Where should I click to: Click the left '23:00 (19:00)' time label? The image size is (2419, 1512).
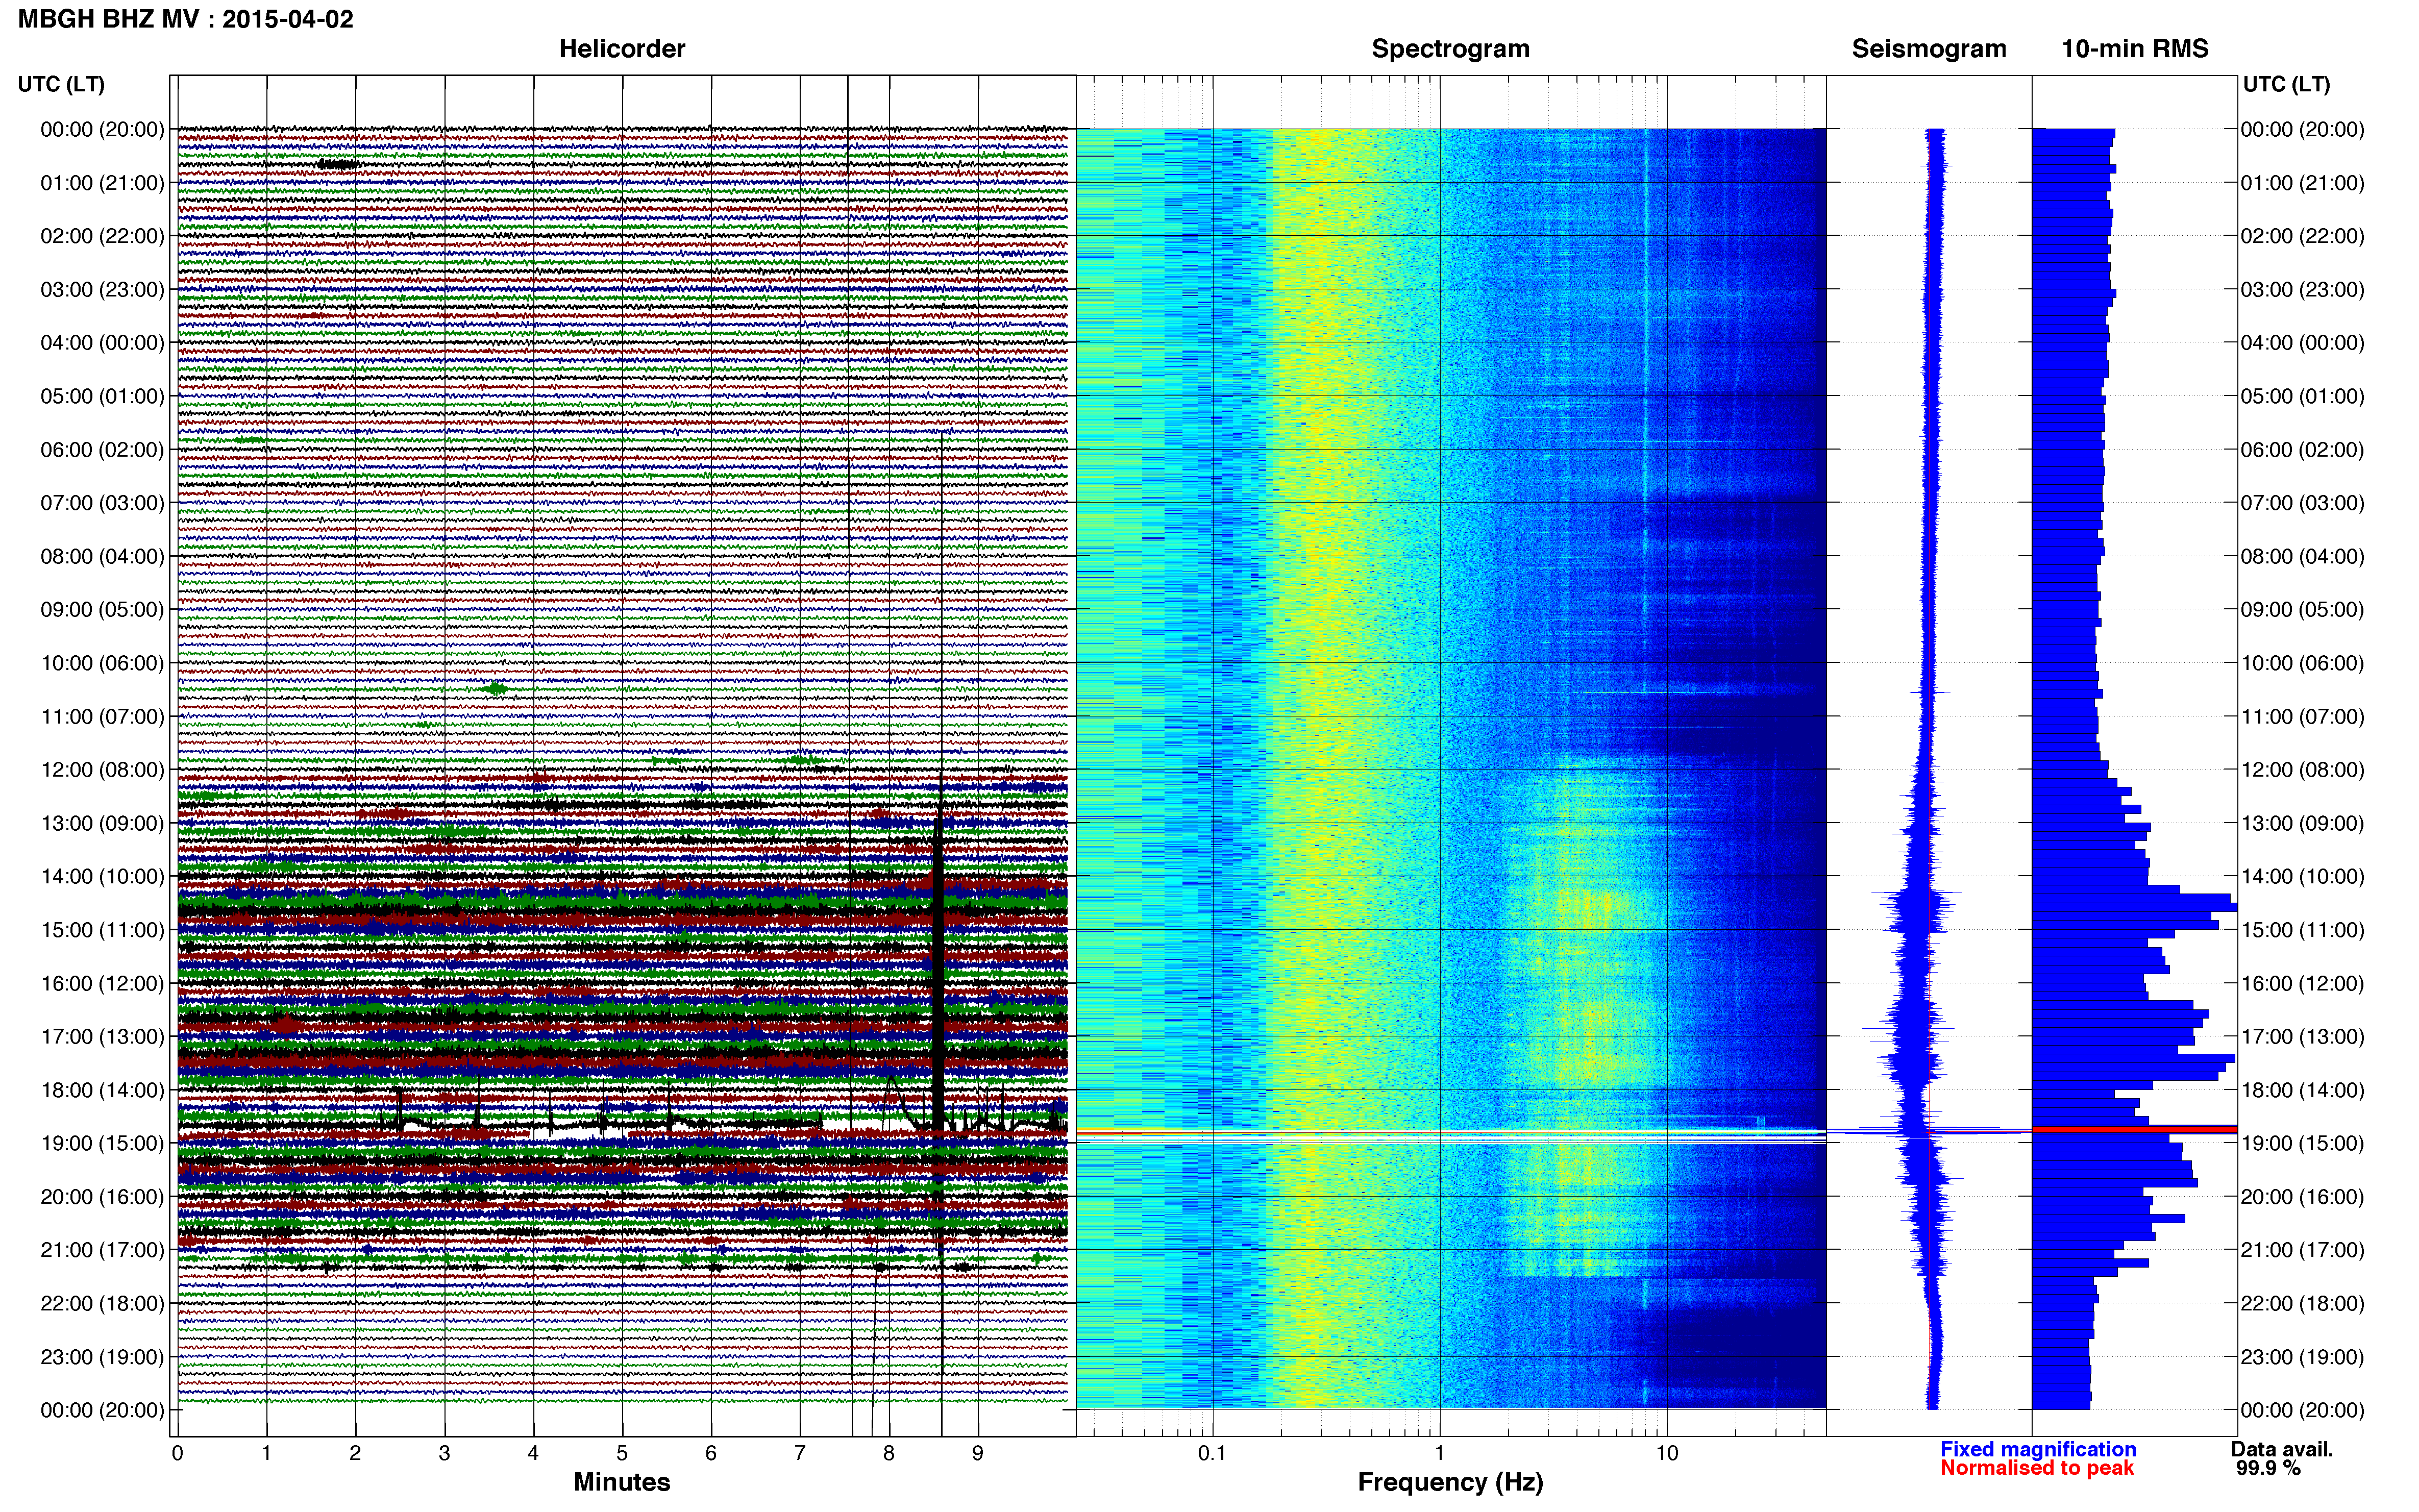coord(102,1357)
